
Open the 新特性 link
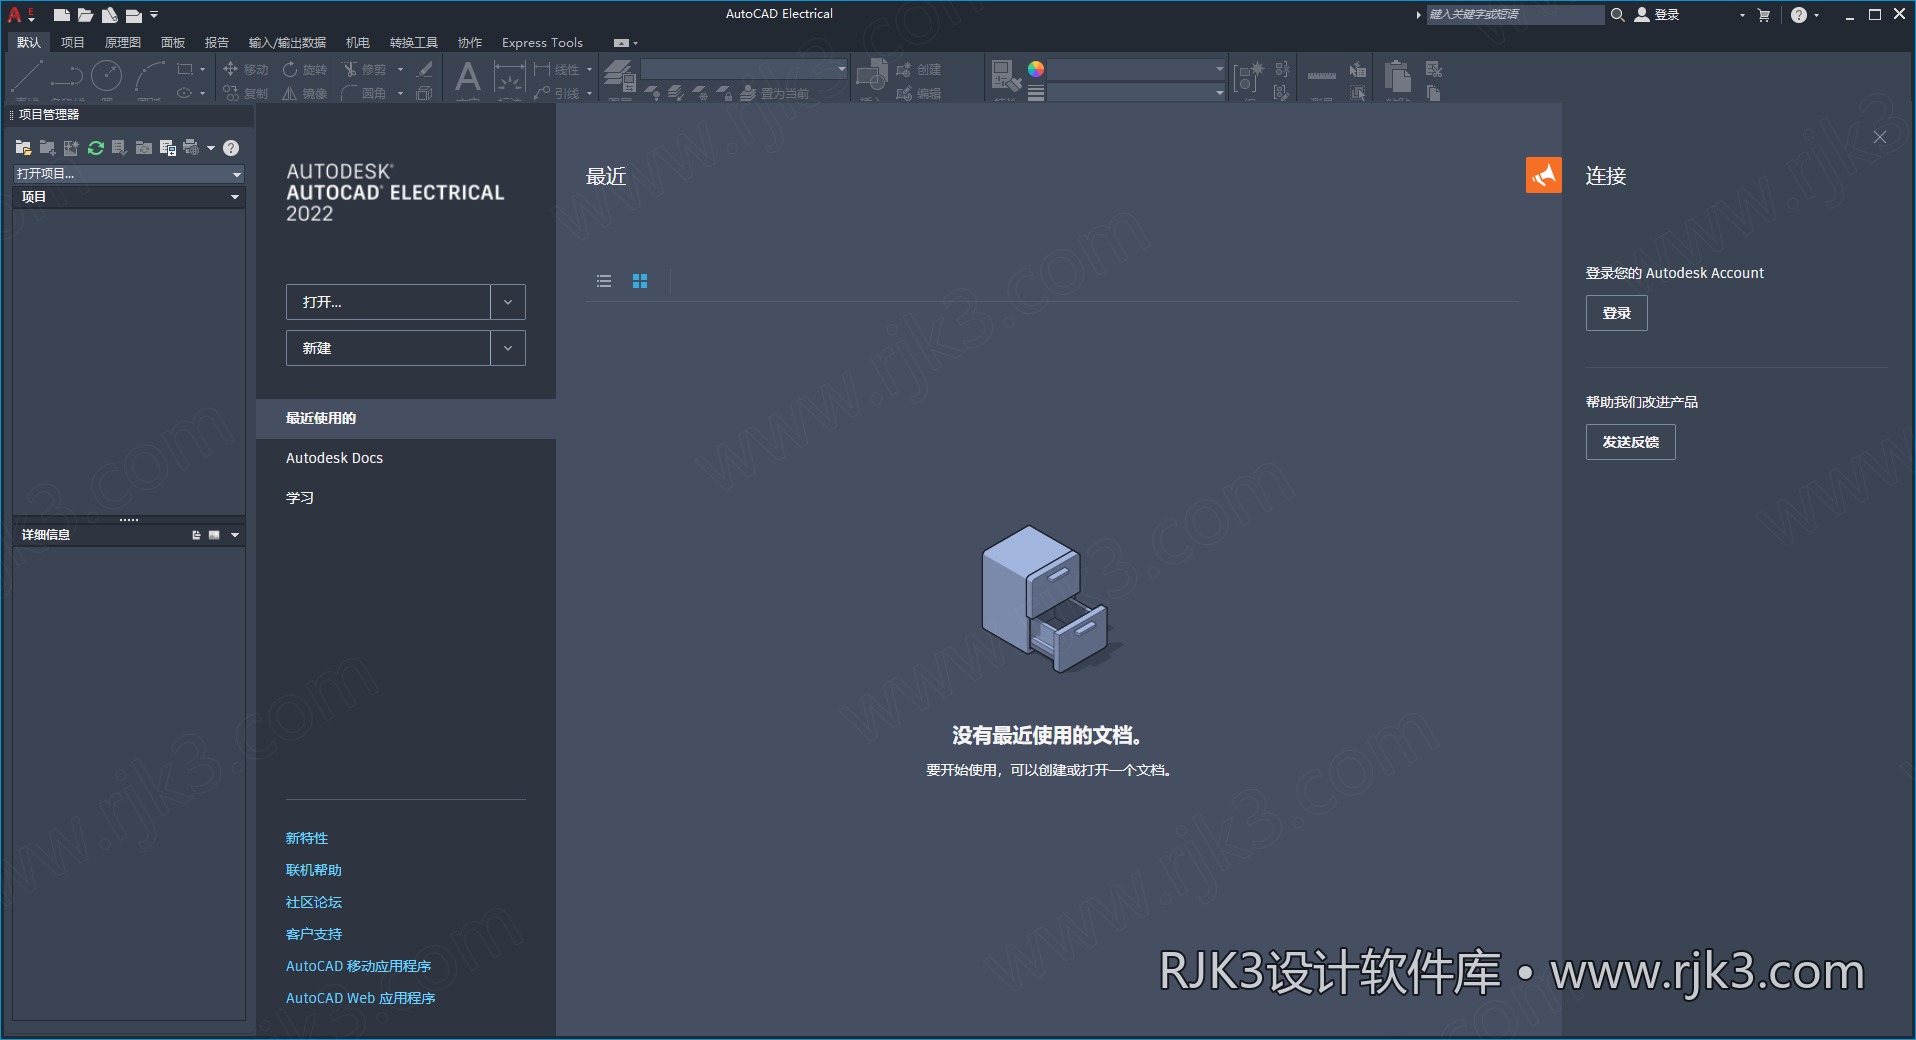[307, 838]
